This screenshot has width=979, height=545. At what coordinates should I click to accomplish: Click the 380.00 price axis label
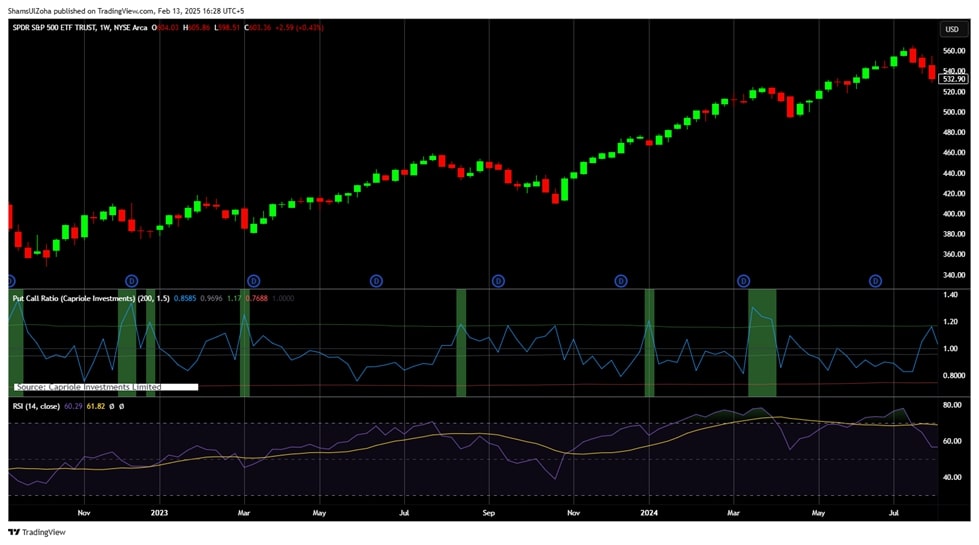coord(954,234)
